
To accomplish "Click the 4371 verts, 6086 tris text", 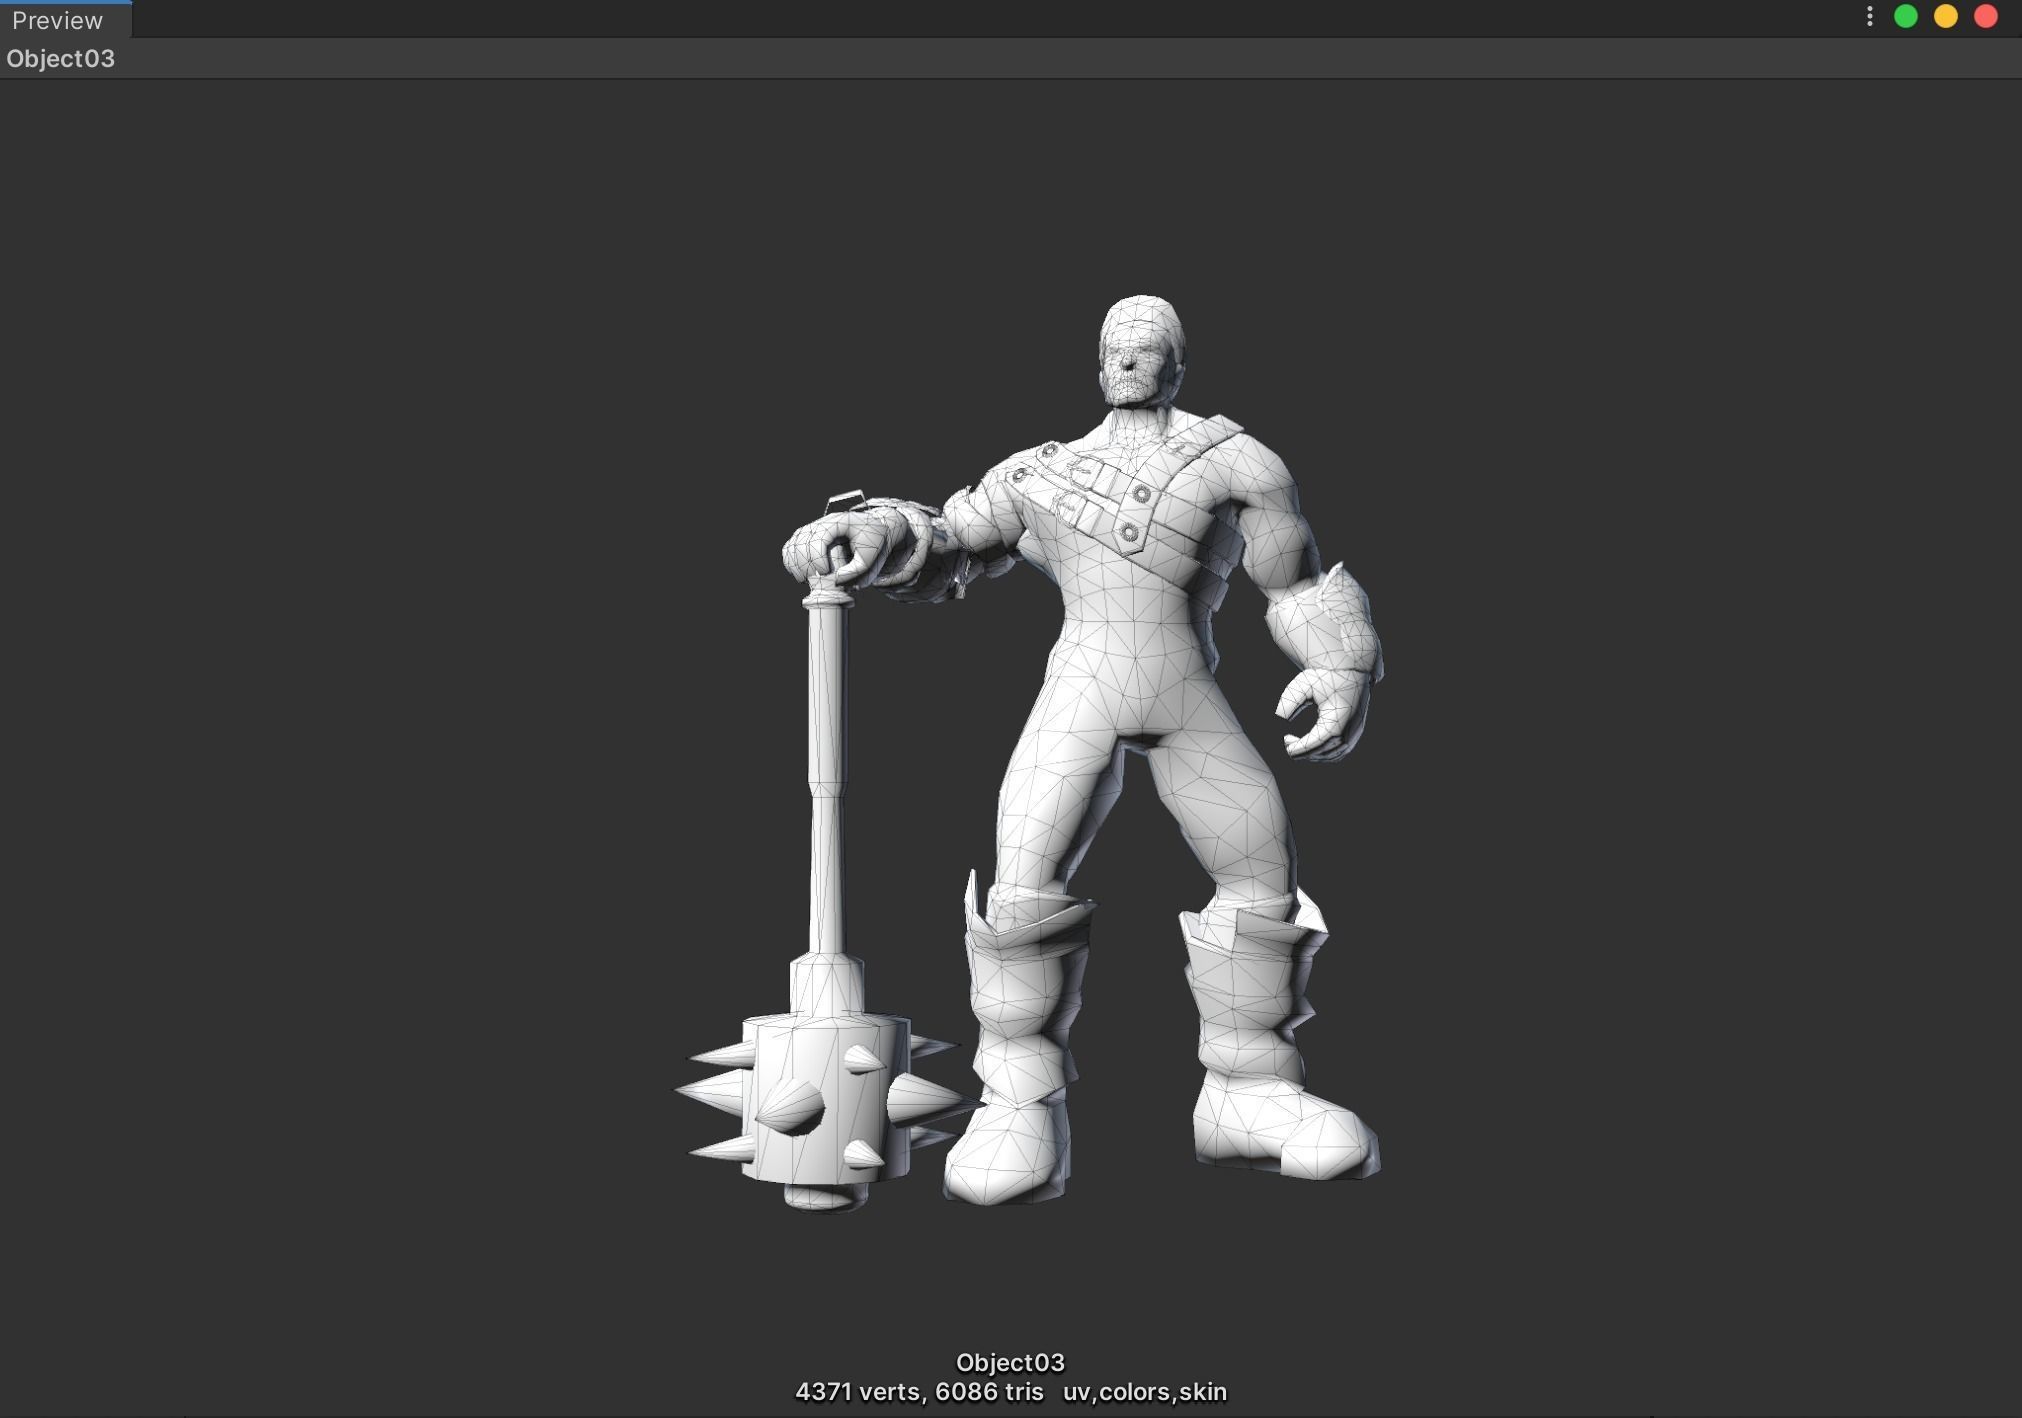I will pos(919,1392).
